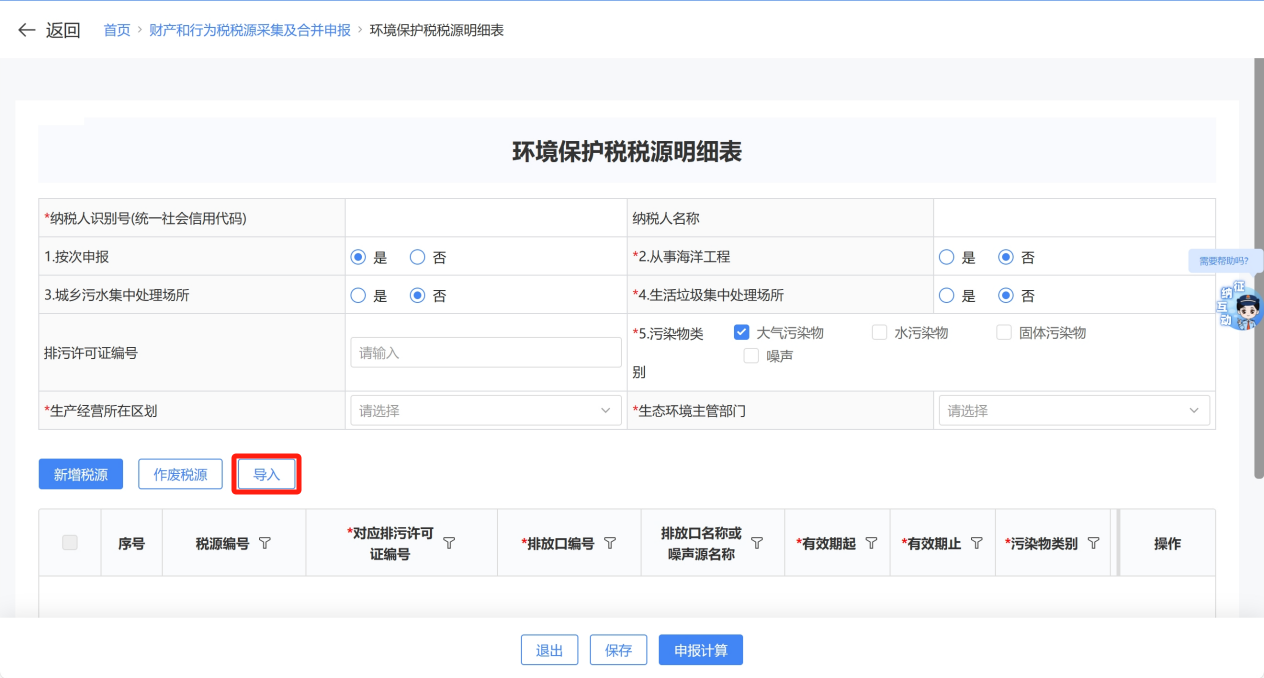Image resolution: width=1264 pixels, height=678 pixels.
Task: Expand the 生产经营所在区划 dropdown
Action: tap(485, 411)
